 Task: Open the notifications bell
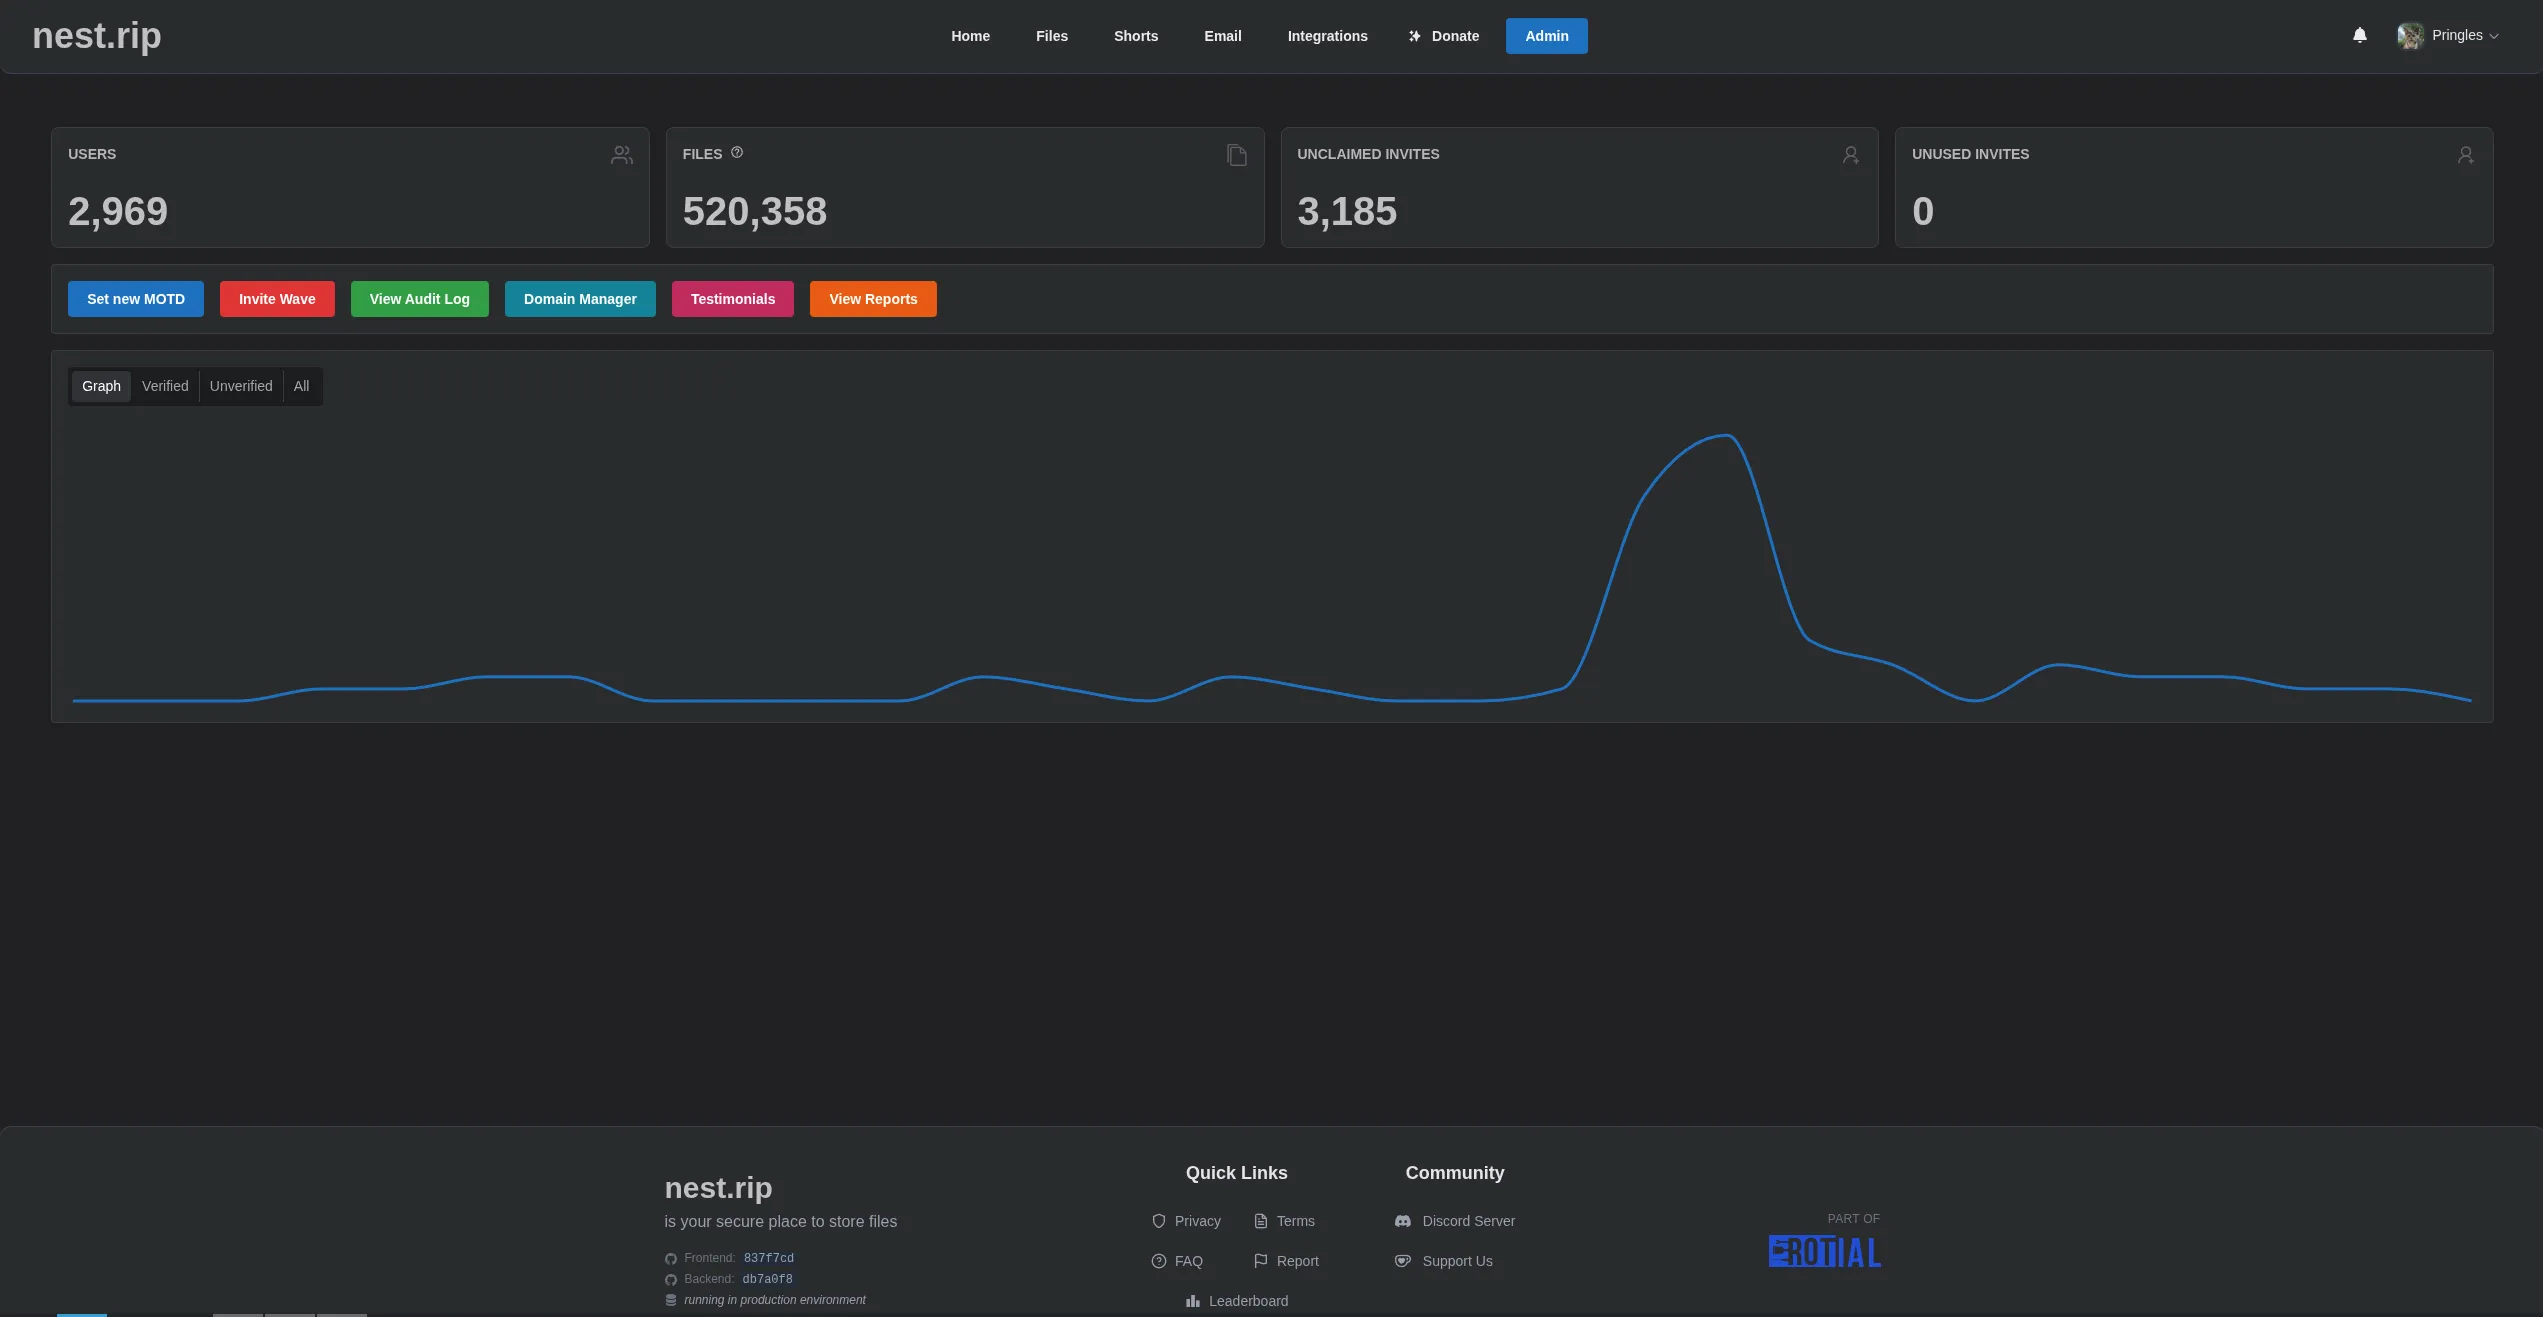point(2359,35)
